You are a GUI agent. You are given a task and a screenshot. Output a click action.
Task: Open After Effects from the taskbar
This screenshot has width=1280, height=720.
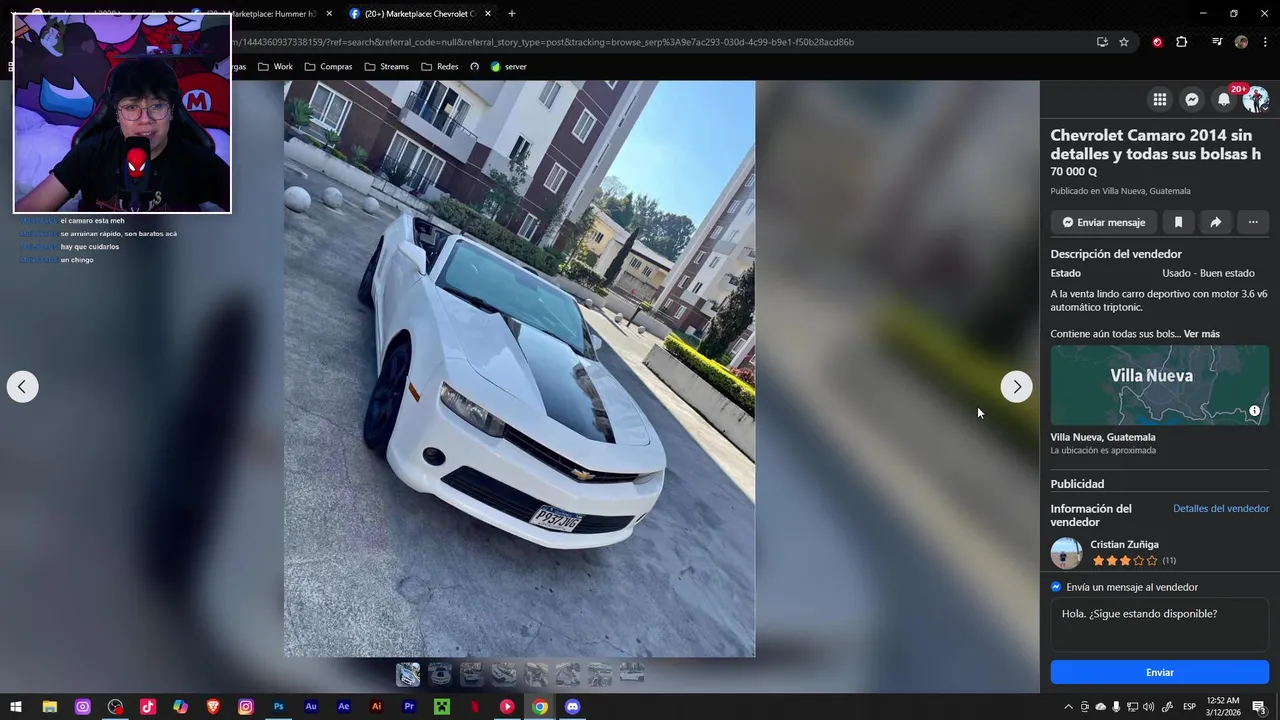click(344, 707)
